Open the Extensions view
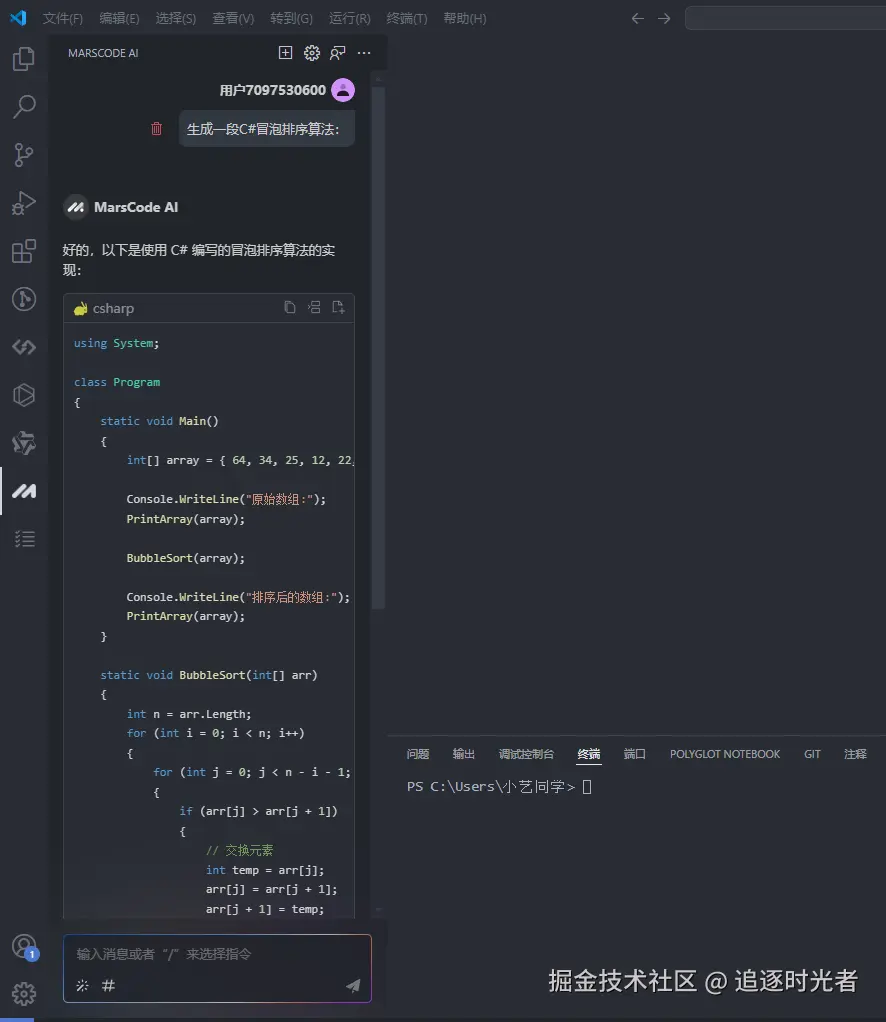The height and width of the screenshot is (1022, 886). pyautogui.click(x=24, y=251)
